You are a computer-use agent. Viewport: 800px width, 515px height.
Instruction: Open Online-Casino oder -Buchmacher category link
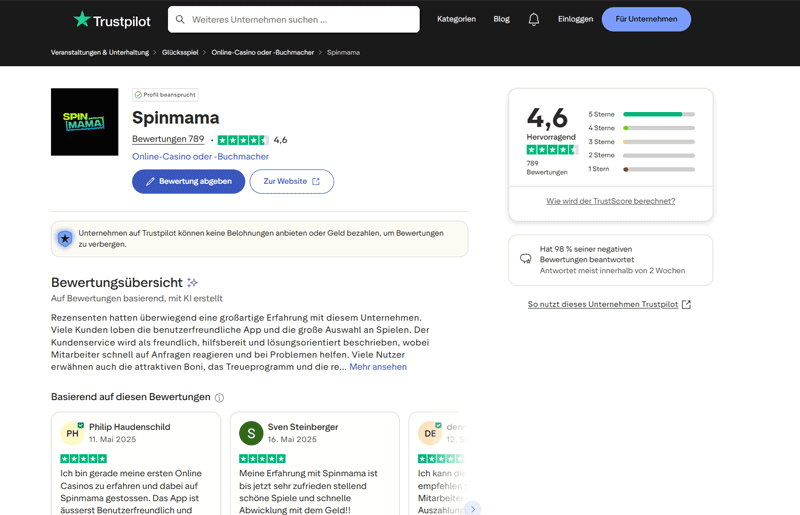click(x=200, y=156)
